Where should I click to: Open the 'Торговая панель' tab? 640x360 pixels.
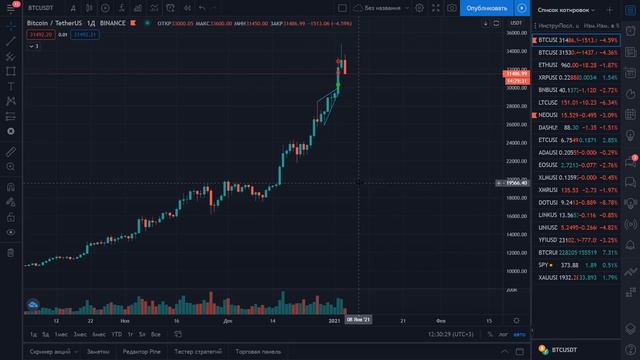258,351
